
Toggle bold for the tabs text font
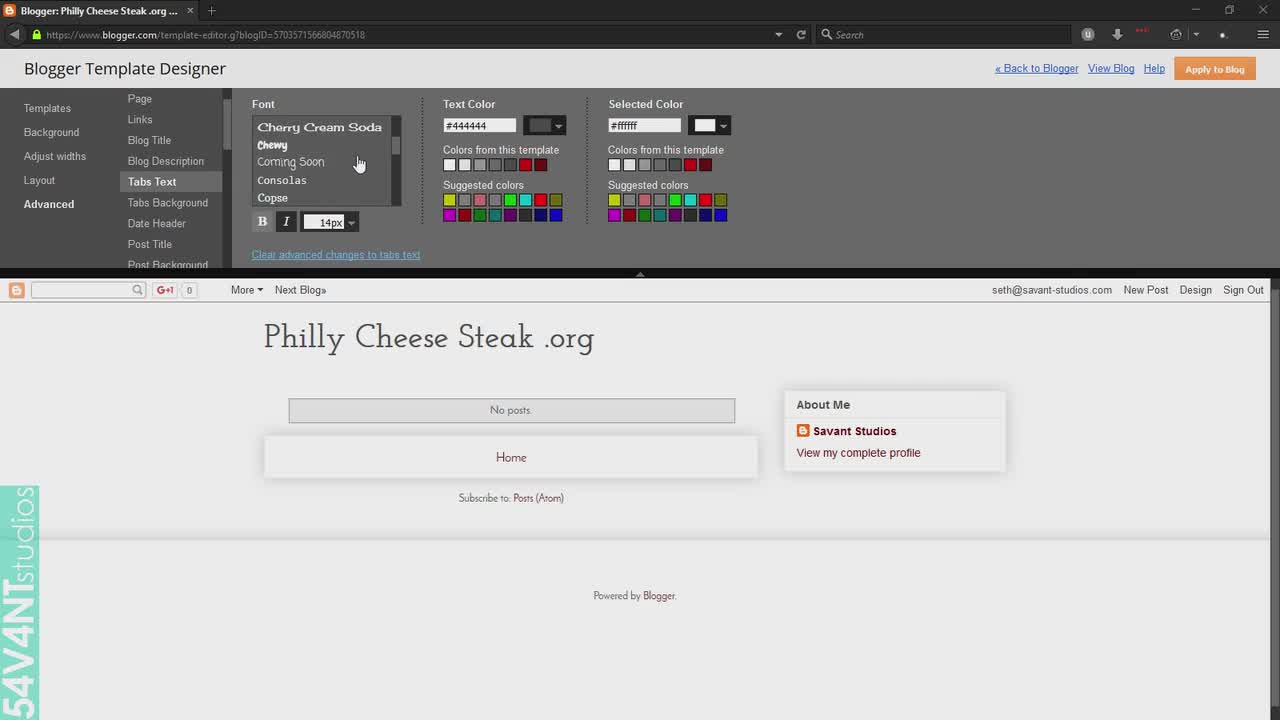[x=263, y=222]
